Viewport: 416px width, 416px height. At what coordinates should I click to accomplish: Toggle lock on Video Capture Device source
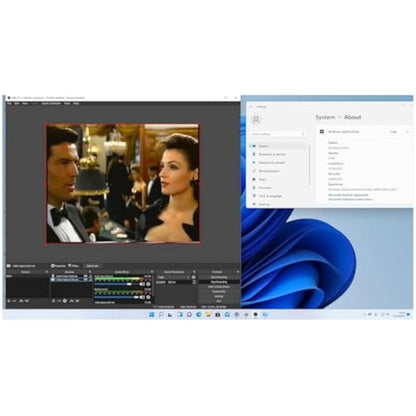tap(90, 279)
